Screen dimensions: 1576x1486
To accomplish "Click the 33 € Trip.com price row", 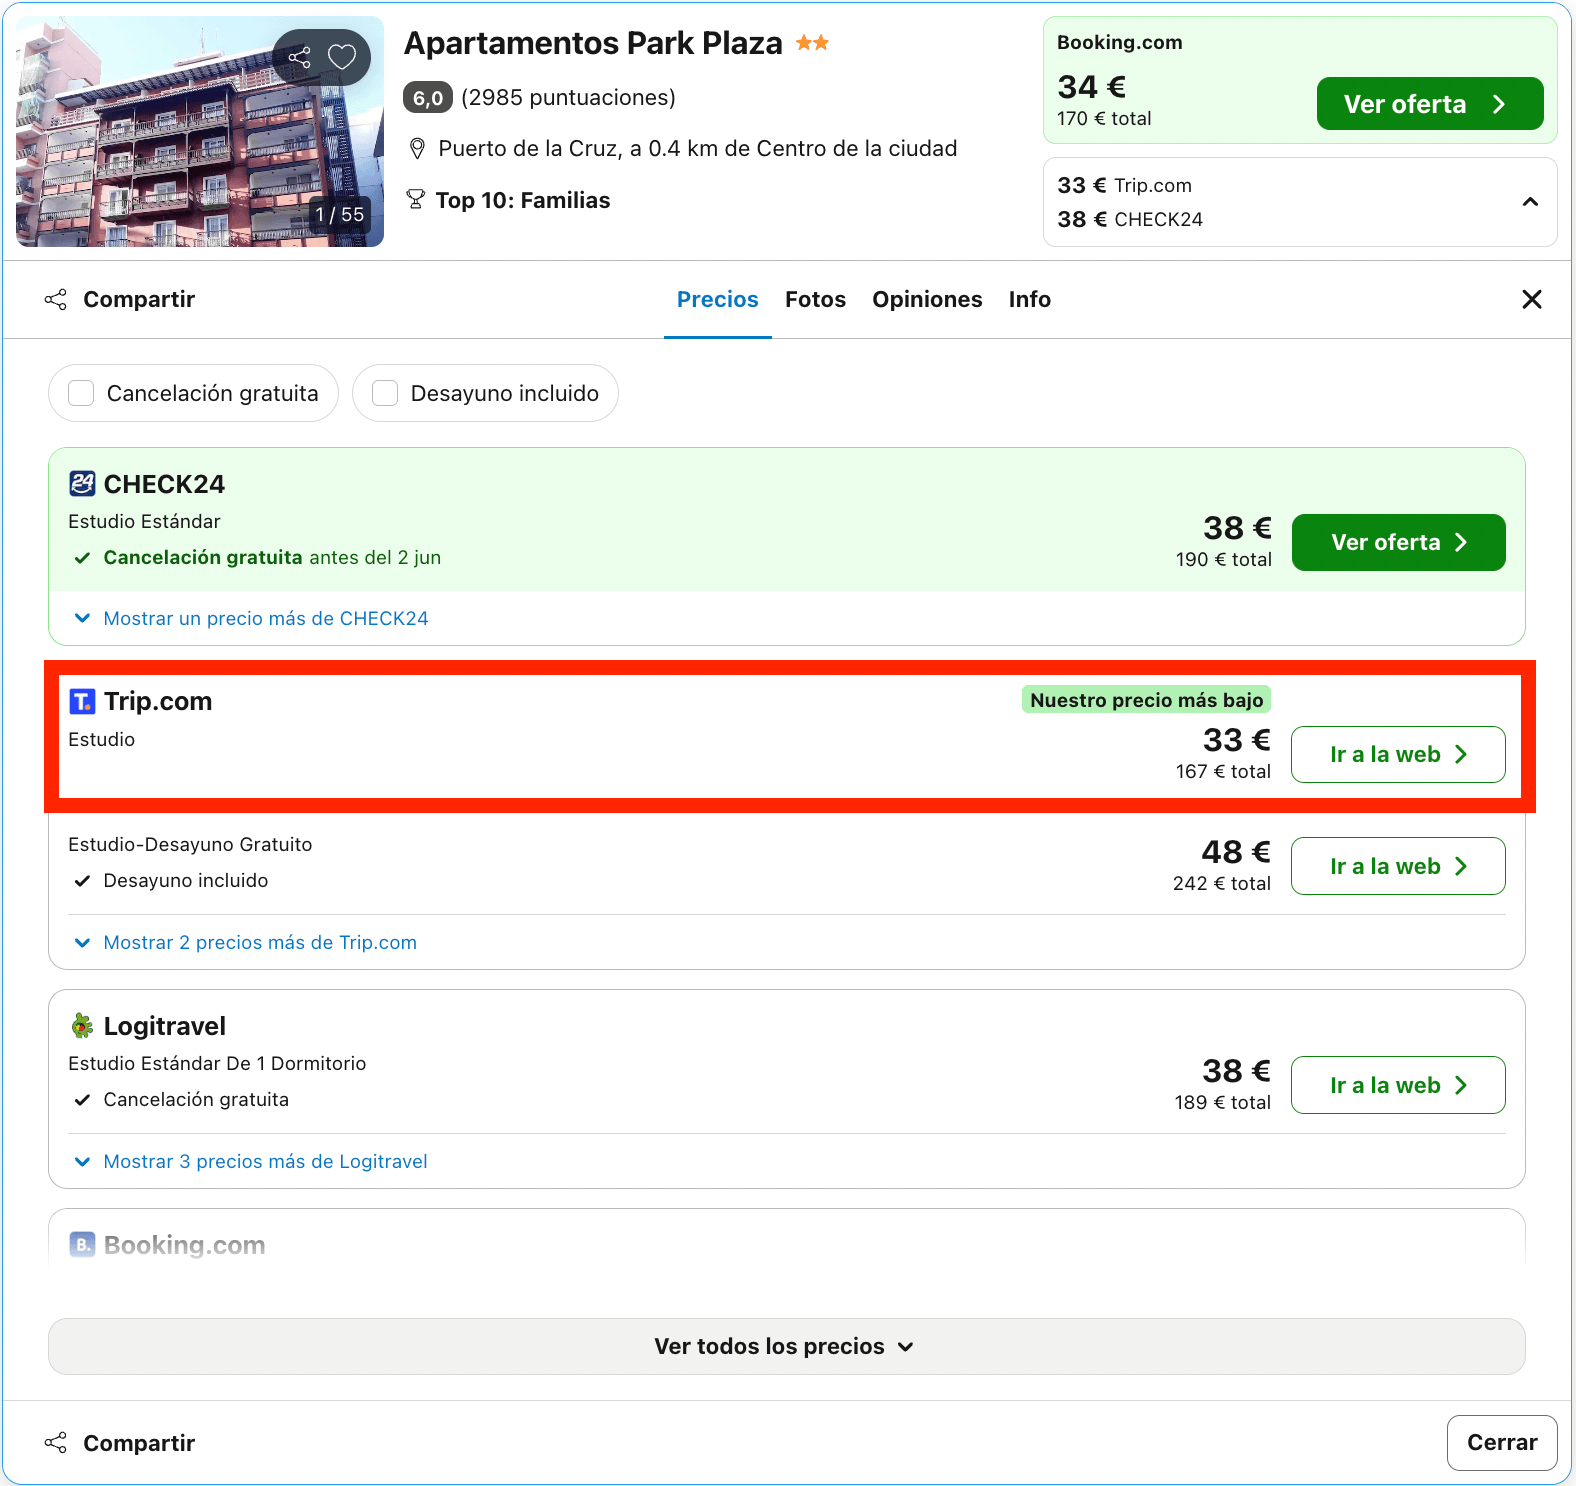I will click(x=1125, y=185).
